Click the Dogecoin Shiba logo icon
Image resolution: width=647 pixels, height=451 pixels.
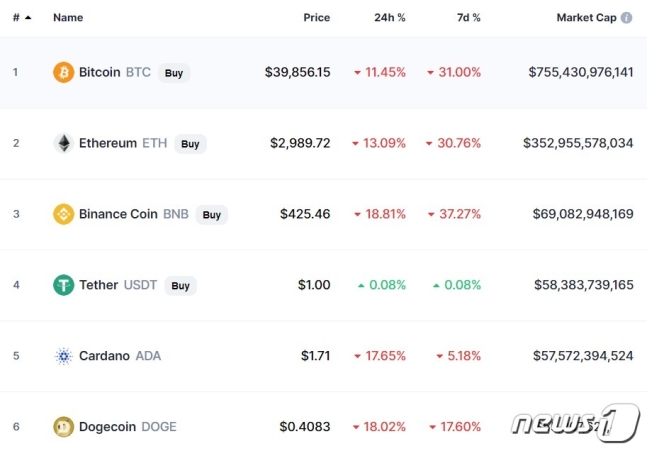click(x=64, y=427)
